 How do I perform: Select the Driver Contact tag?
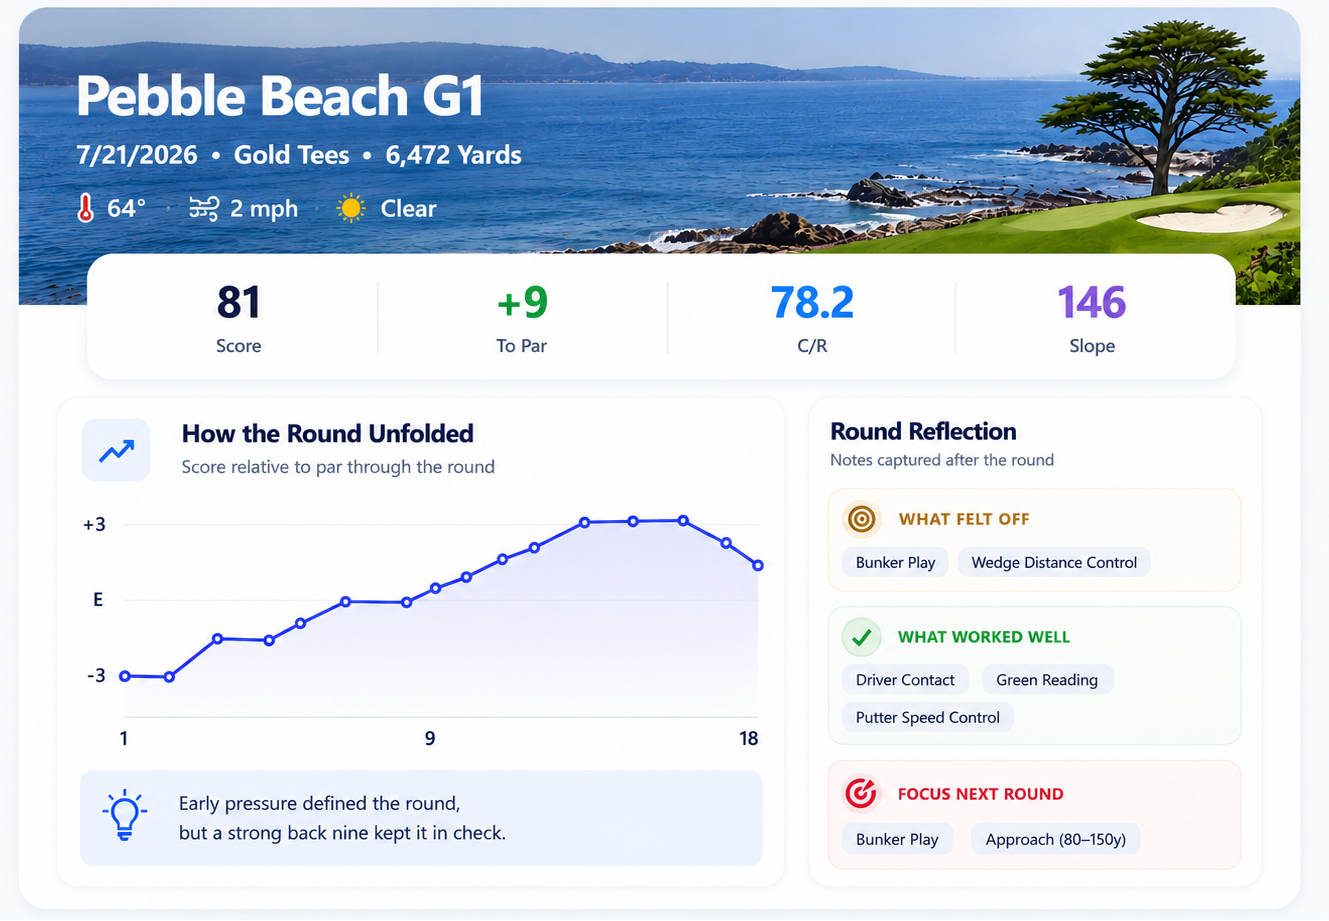coord(905,680)
